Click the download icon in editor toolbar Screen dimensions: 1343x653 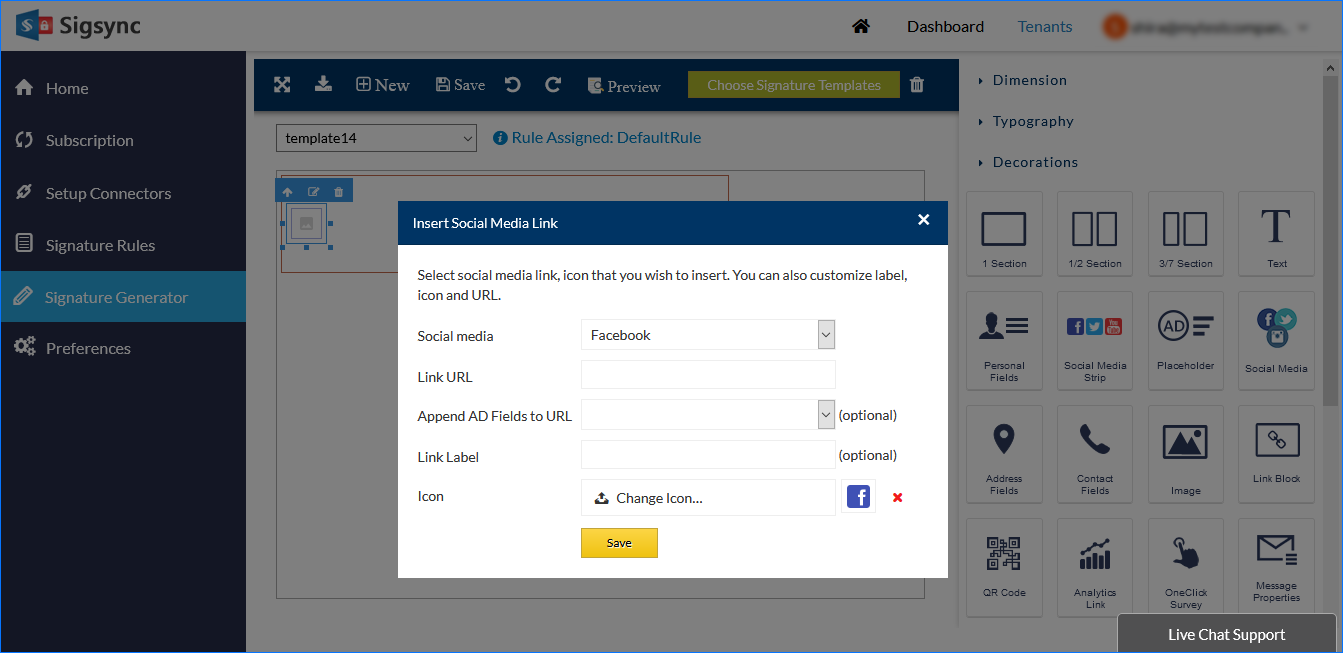click(x=323, y=84)
